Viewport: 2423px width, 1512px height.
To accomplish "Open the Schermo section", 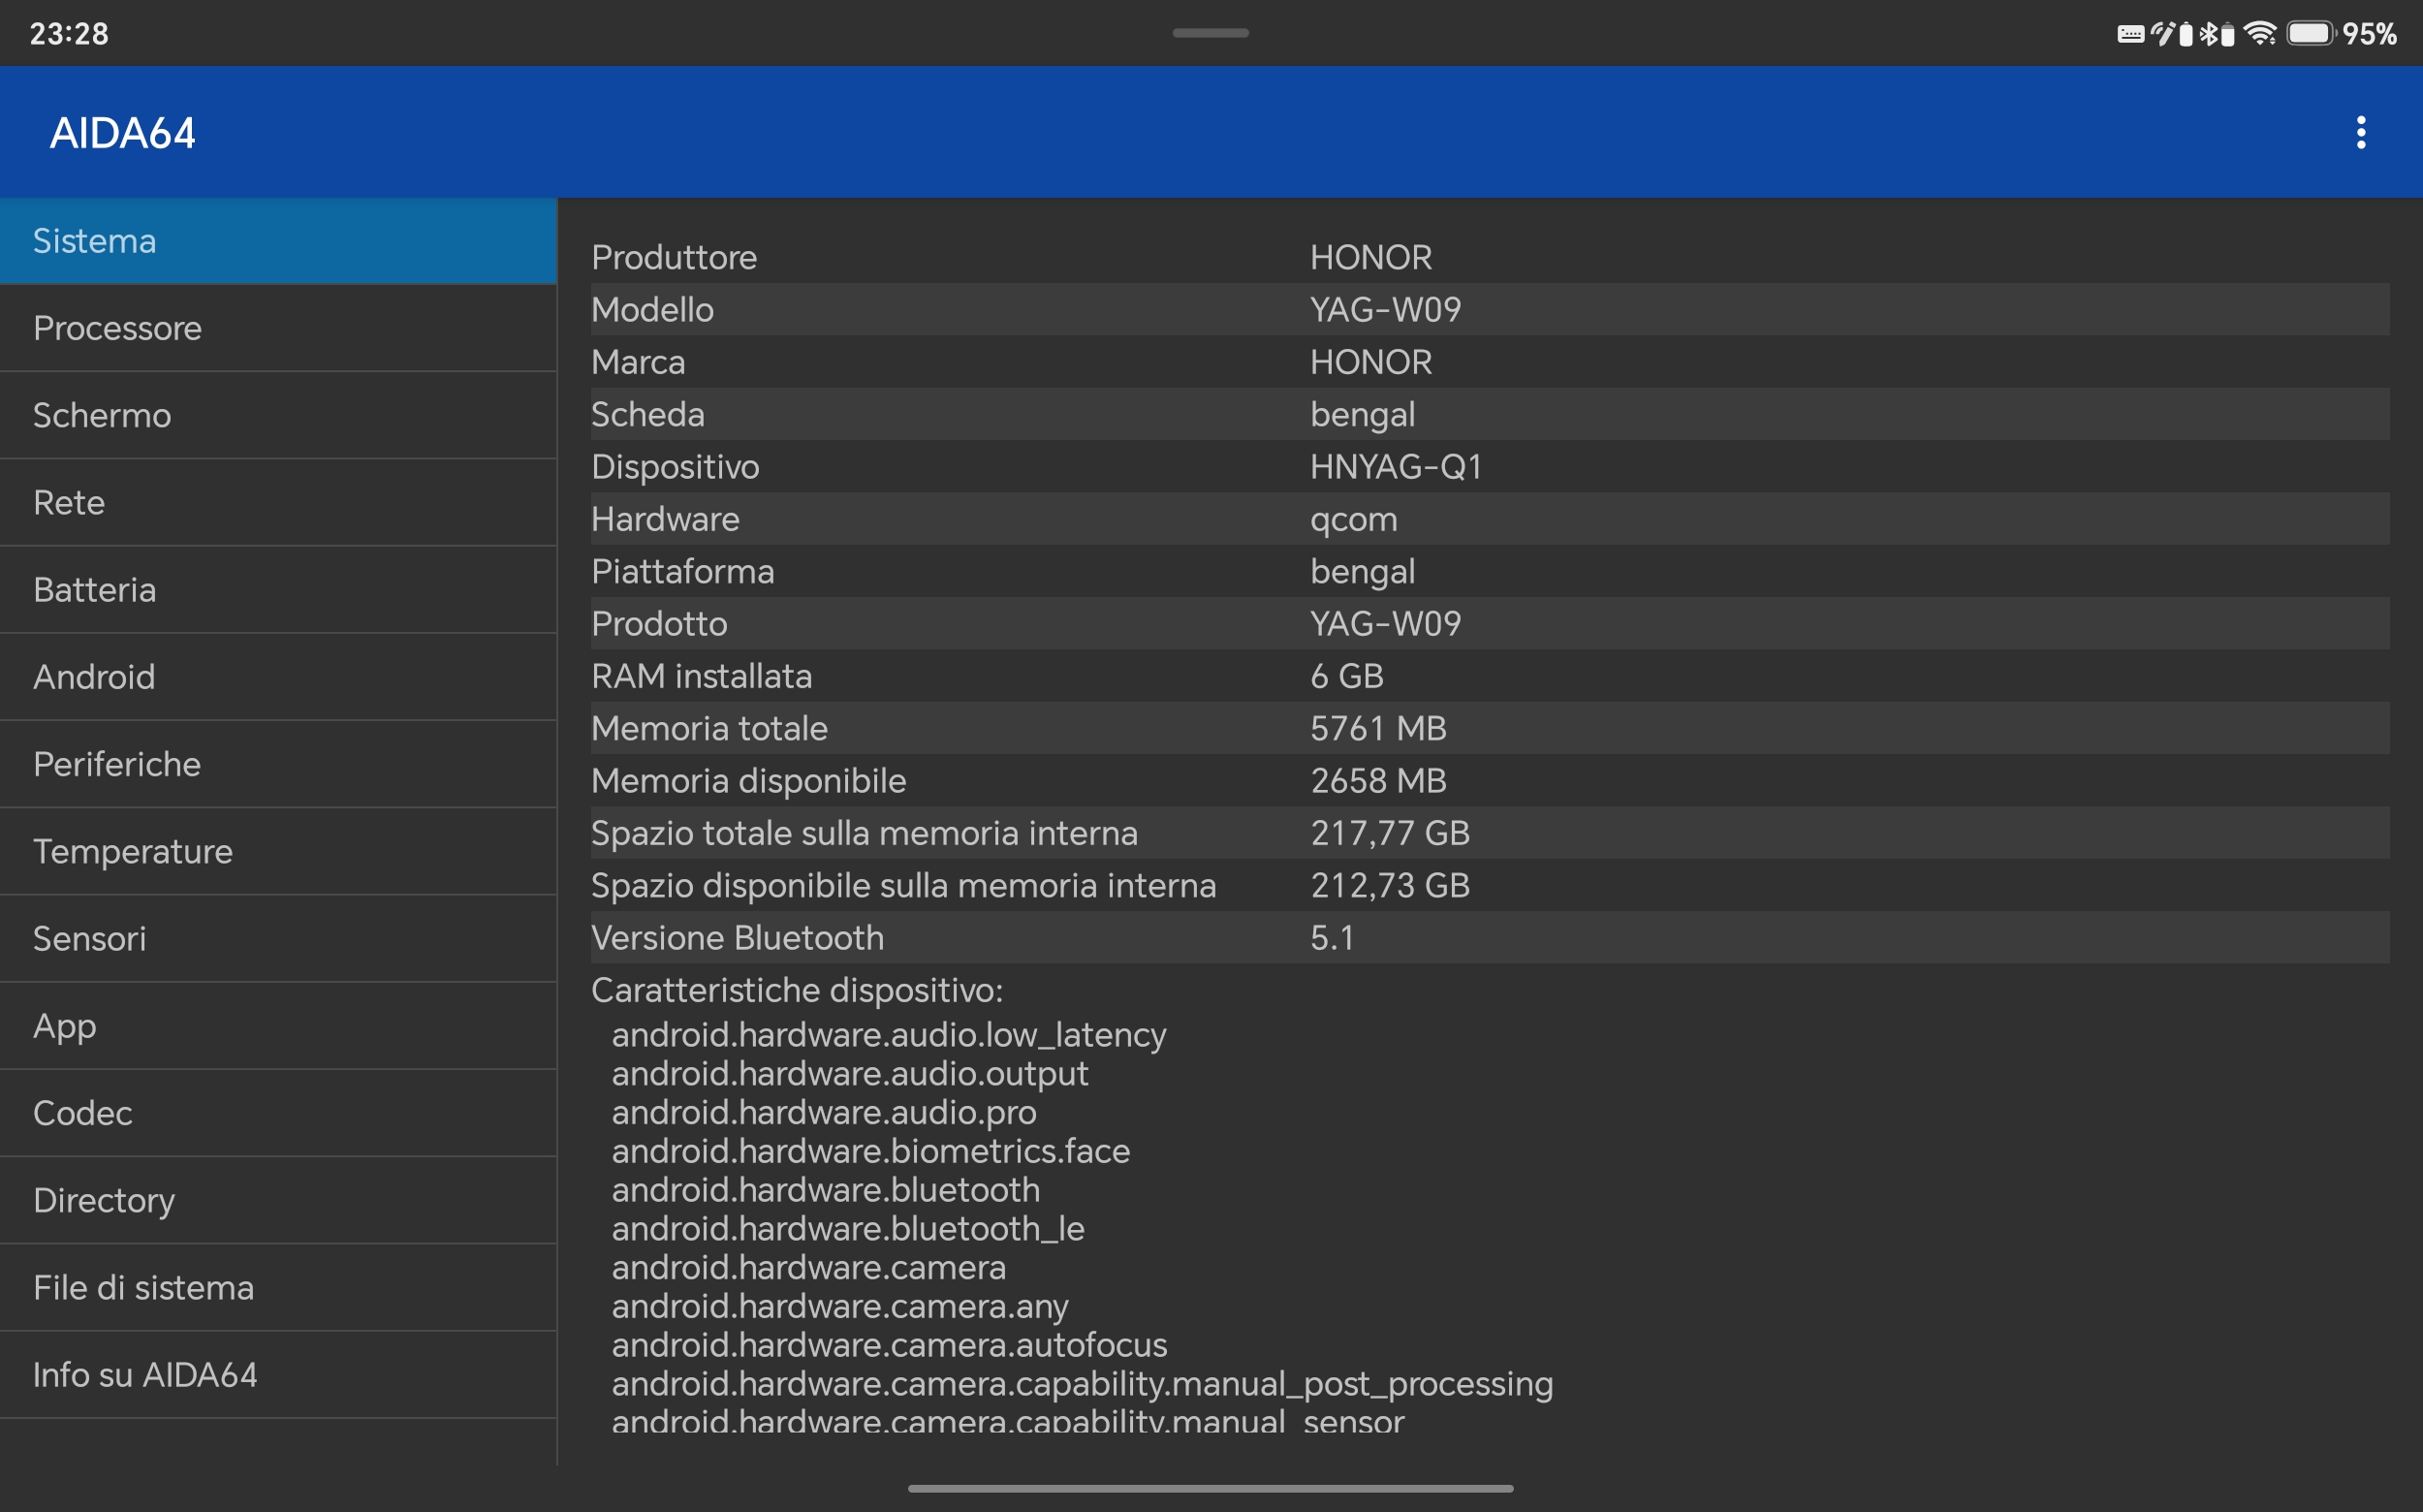I will pyautogui.click(x=278, y=415).
